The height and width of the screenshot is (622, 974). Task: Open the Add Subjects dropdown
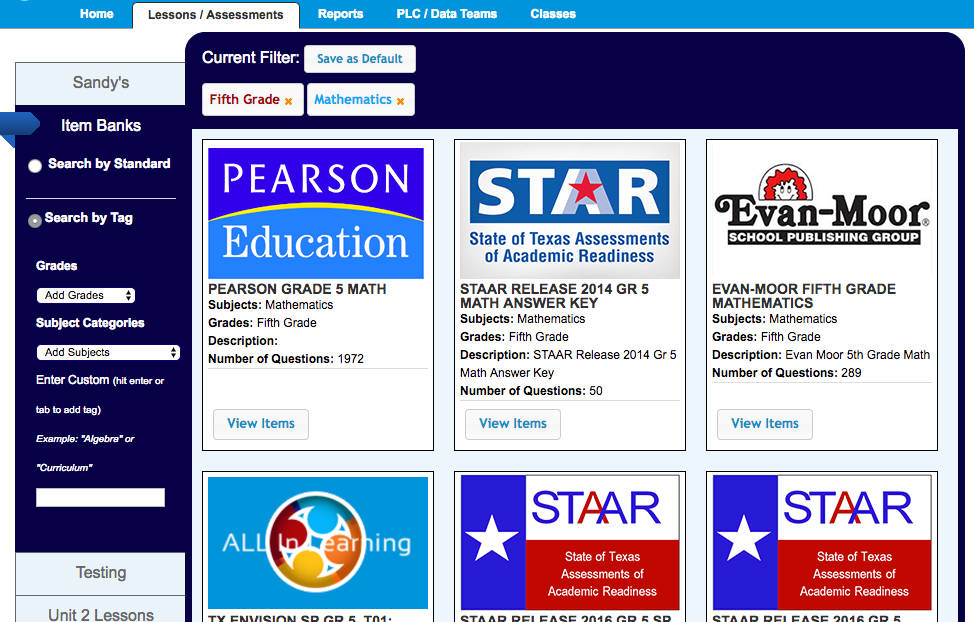[x=108, y=352]
